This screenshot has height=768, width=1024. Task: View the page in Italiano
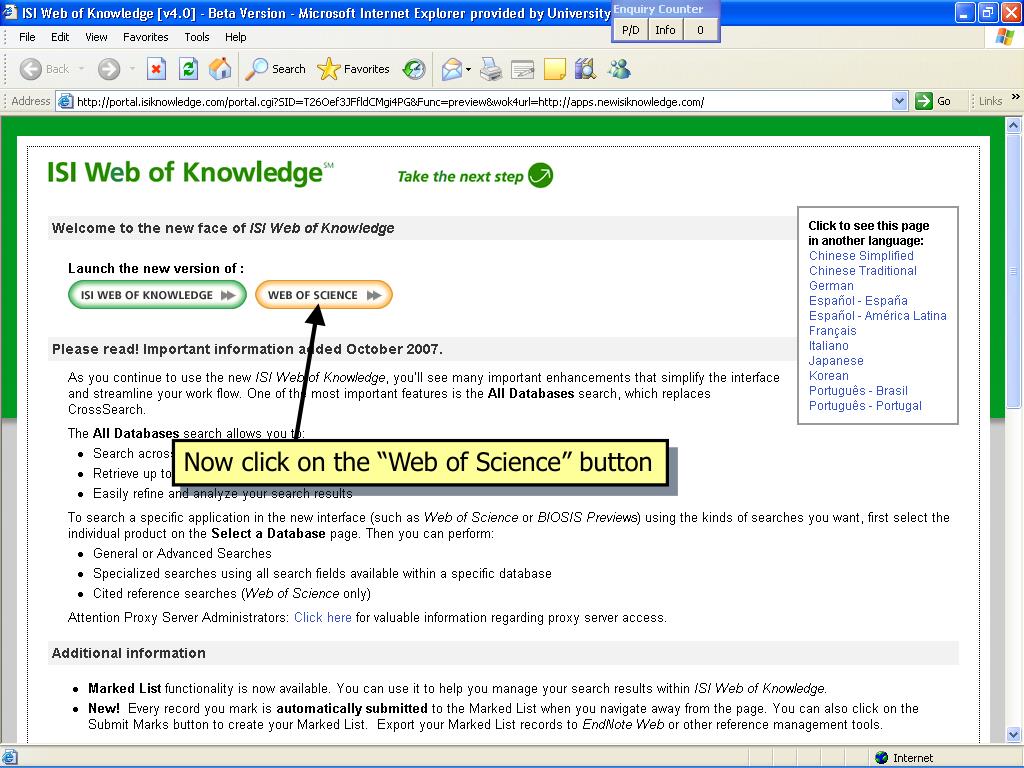pos(829,345)
